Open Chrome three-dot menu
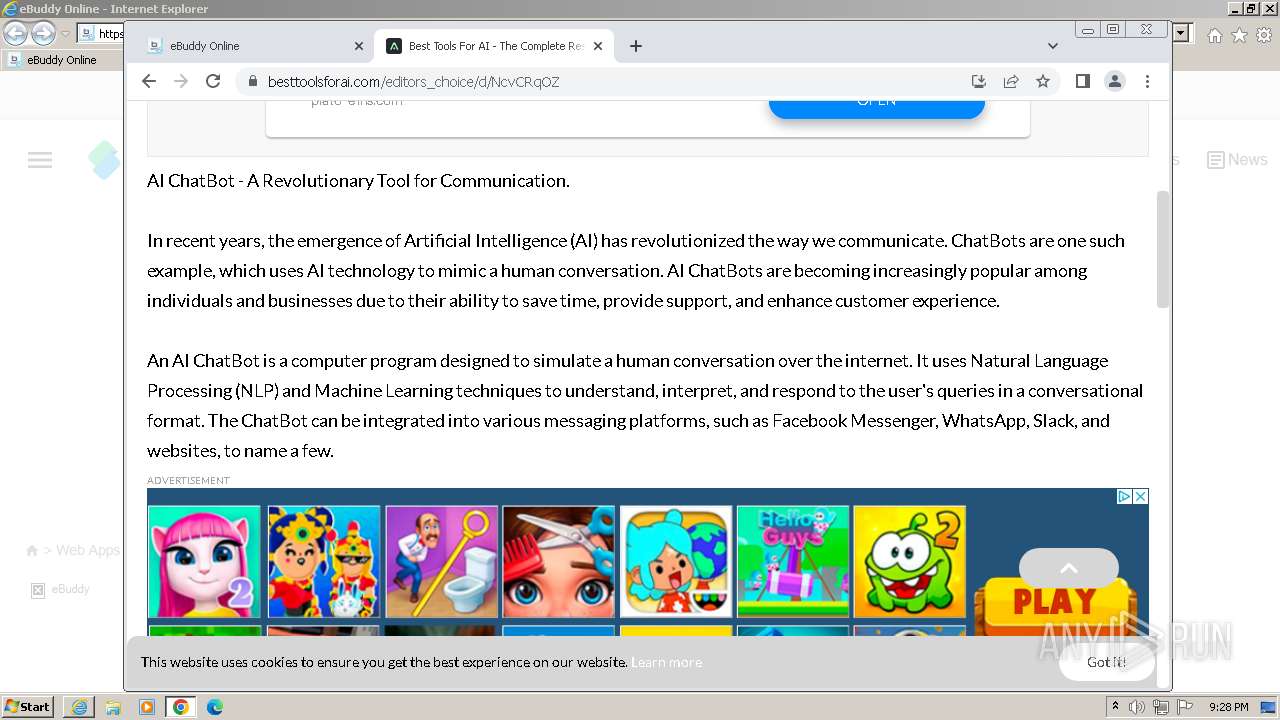The height and width of the screenshot is (720, 1280). click(1147, 81)
